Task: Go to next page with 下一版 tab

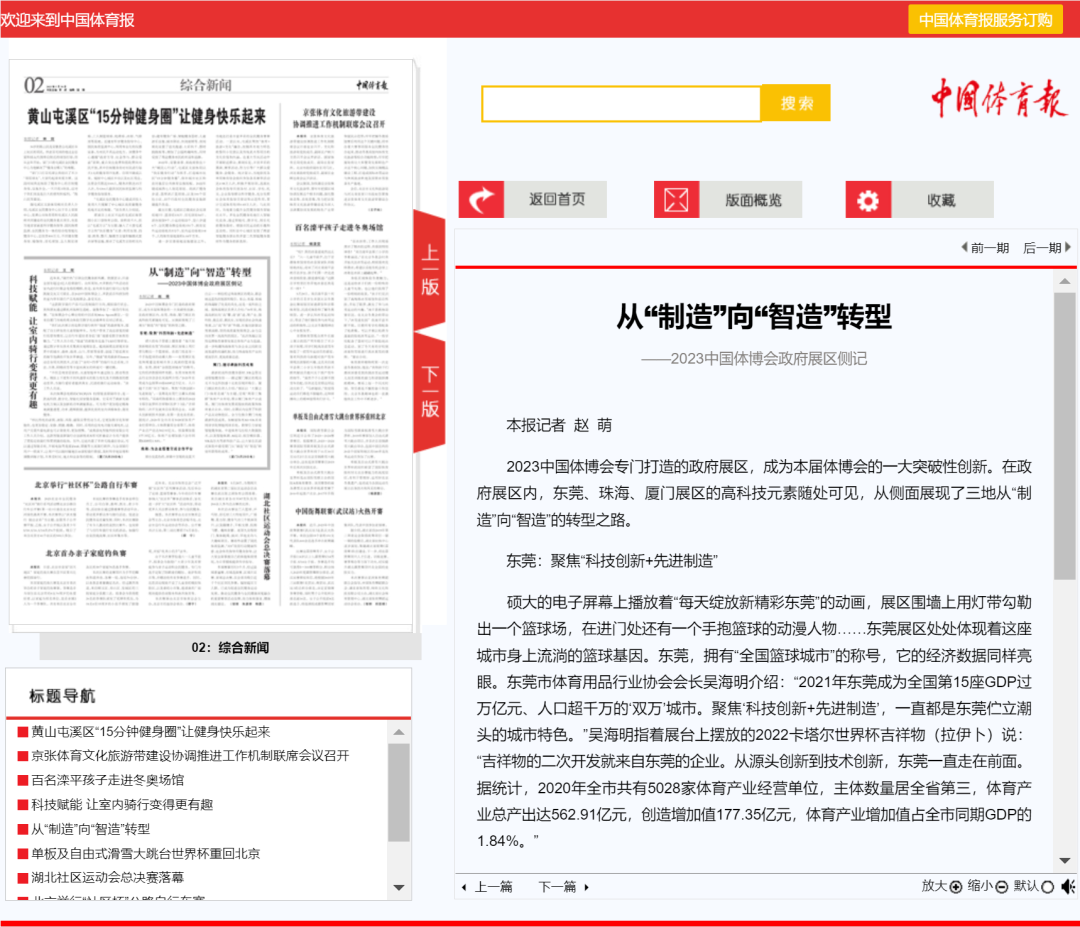Action: click(x=429, y=393)
